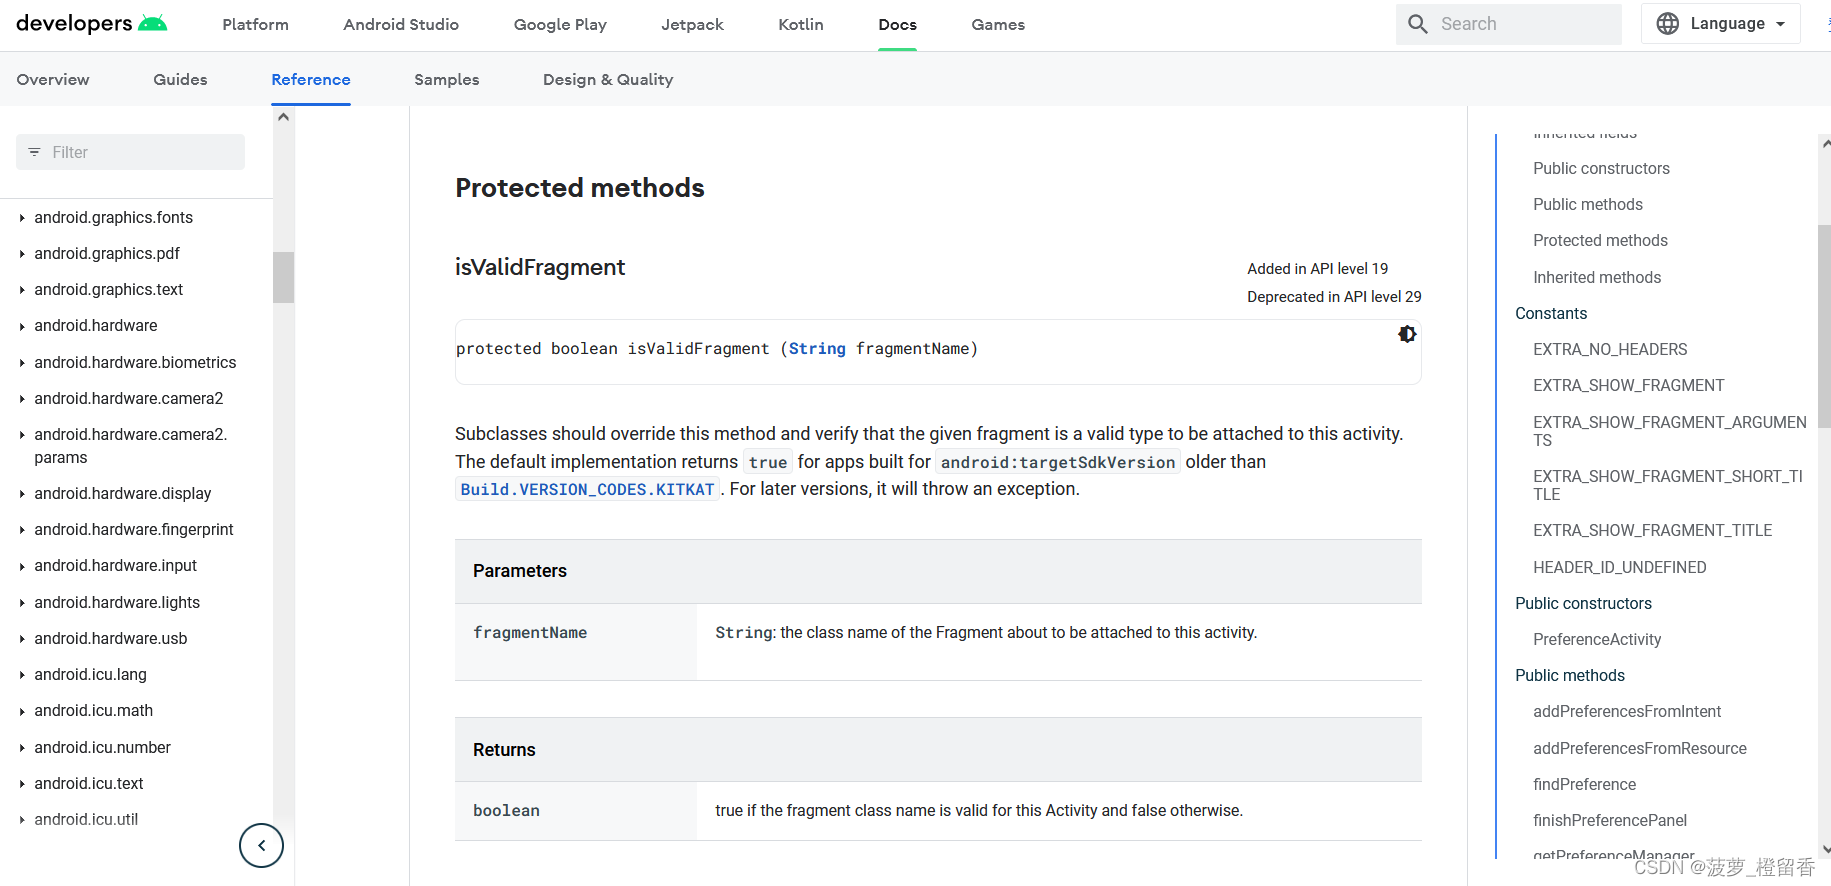The image size is (1831, 886).
Task: Toggle dark theme on code block
Action: pyautogui.click(x=1406, y=334)
